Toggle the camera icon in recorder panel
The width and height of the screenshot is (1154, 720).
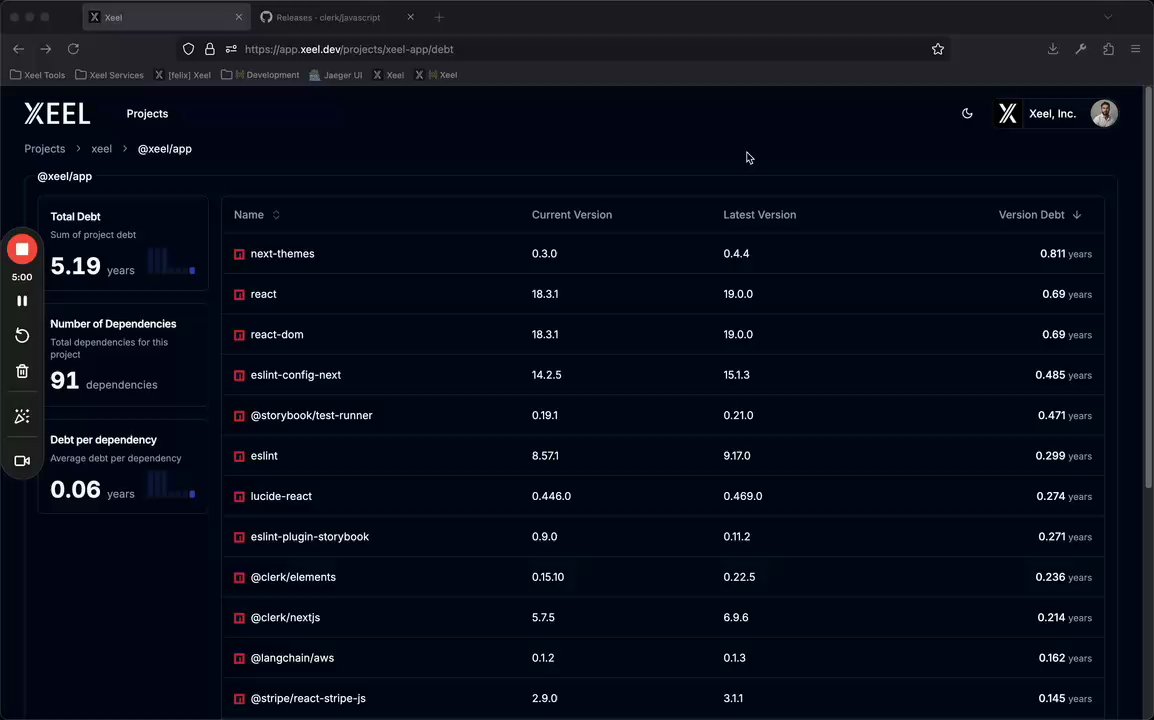pyautogui.click(x=22, y=461)
